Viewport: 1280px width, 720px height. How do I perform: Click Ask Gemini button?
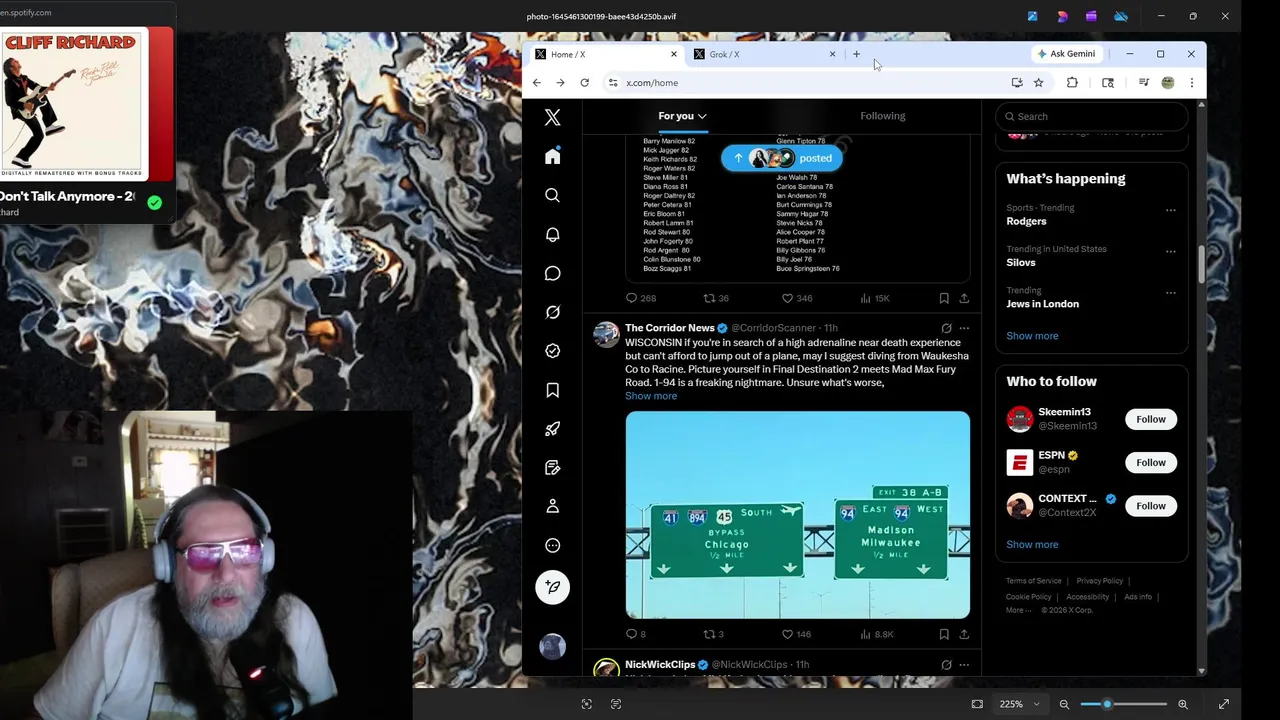(x=1066, y=54)
